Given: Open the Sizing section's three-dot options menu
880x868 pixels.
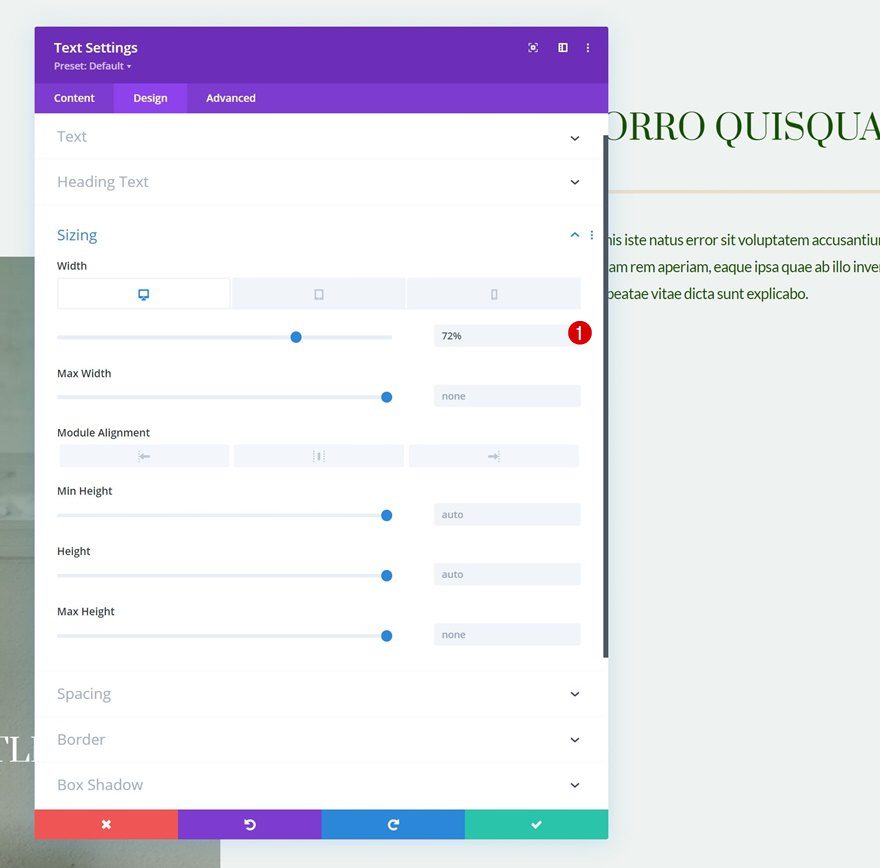Looking at the screenshot, I should [591, 234].
